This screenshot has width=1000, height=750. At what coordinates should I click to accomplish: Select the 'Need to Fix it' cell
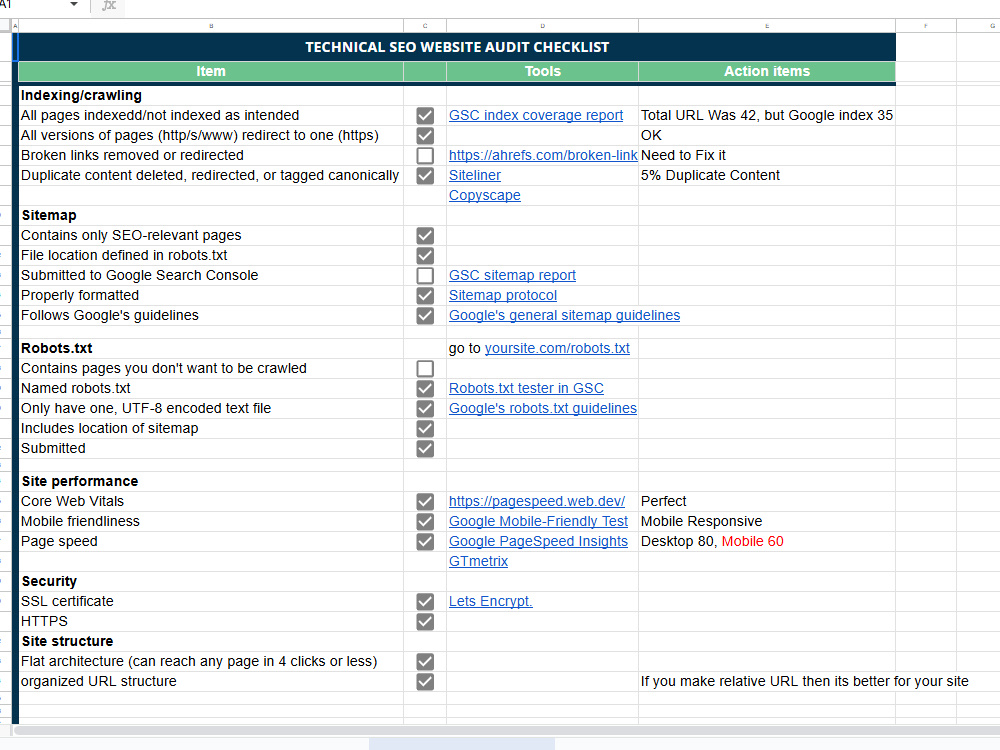click(767, 156)
